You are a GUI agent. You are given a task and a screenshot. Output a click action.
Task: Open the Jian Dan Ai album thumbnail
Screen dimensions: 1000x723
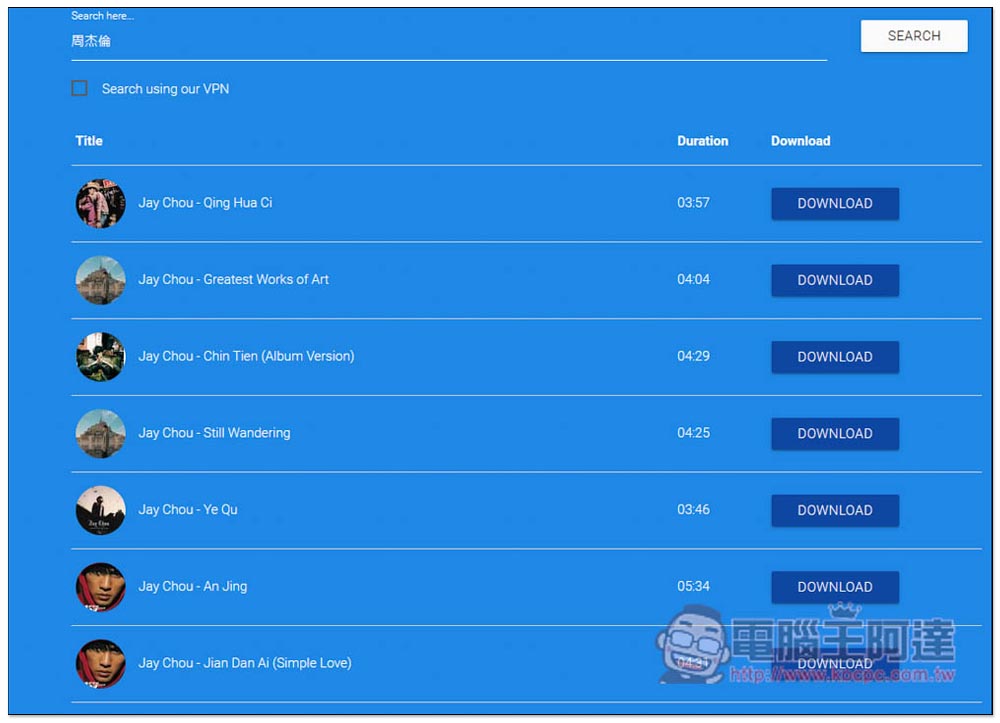click(101, 663)
